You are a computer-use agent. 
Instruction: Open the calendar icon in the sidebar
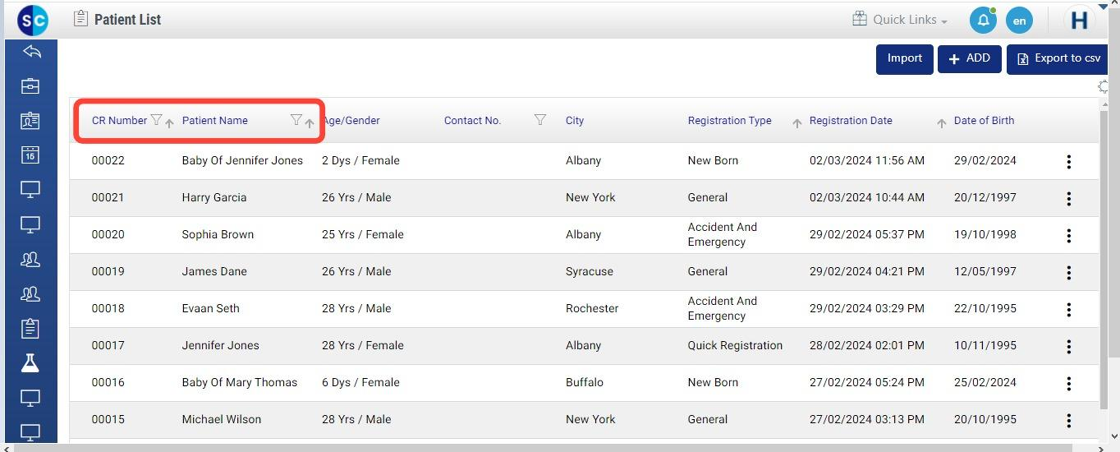[x=30, y=155]
